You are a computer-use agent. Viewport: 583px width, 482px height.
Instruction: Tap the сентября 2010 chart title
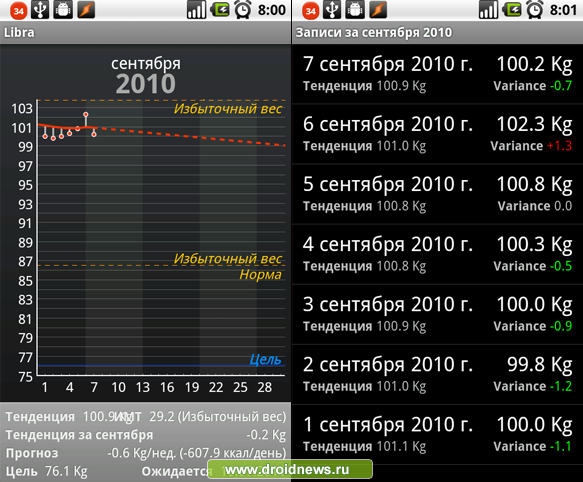[x=146, y=76]
